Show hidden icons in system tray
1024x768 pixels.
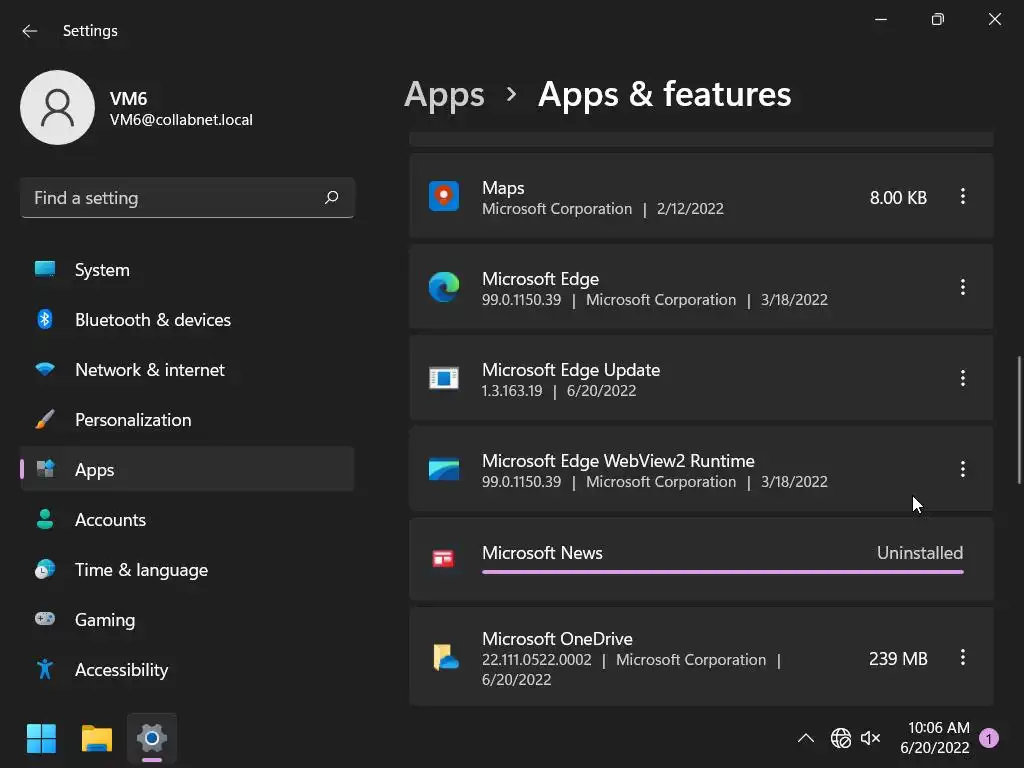[x=805, y=739]
